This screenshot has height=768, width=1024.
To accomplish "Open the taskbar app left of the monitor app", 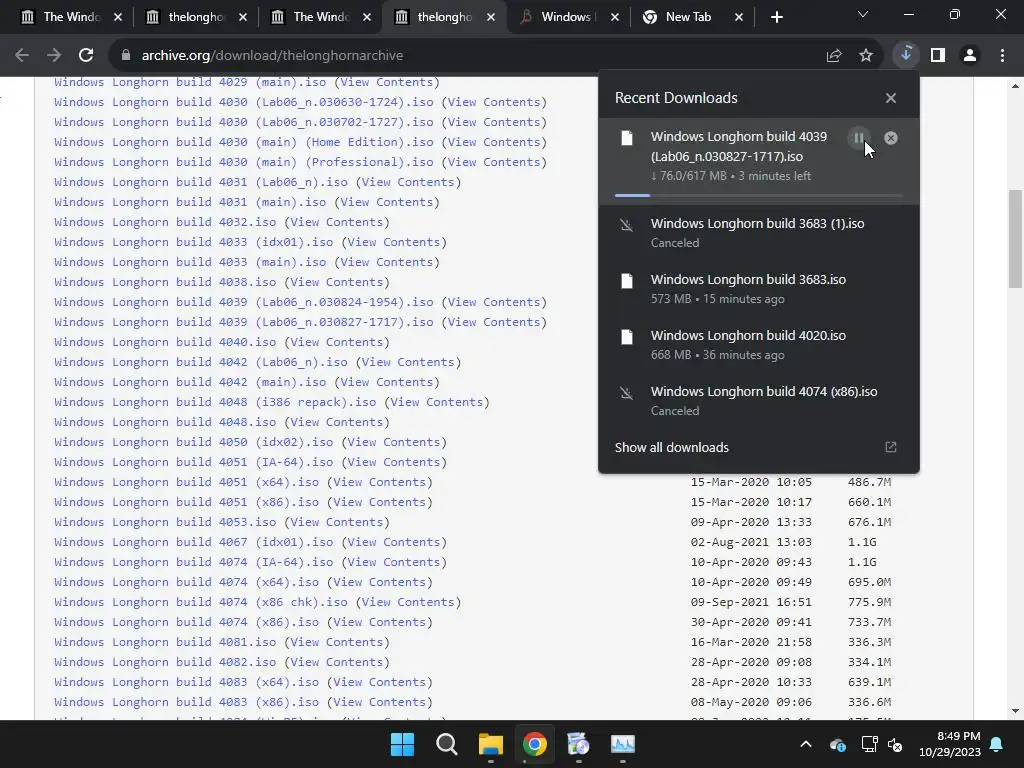I will [579, 744].
